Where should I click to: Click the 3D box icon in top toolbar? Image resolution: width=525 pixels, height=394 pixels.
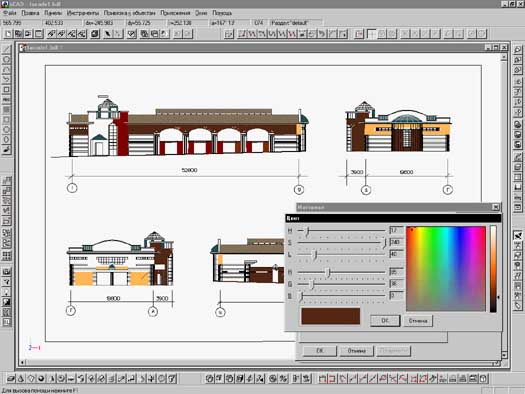[95, 34]
